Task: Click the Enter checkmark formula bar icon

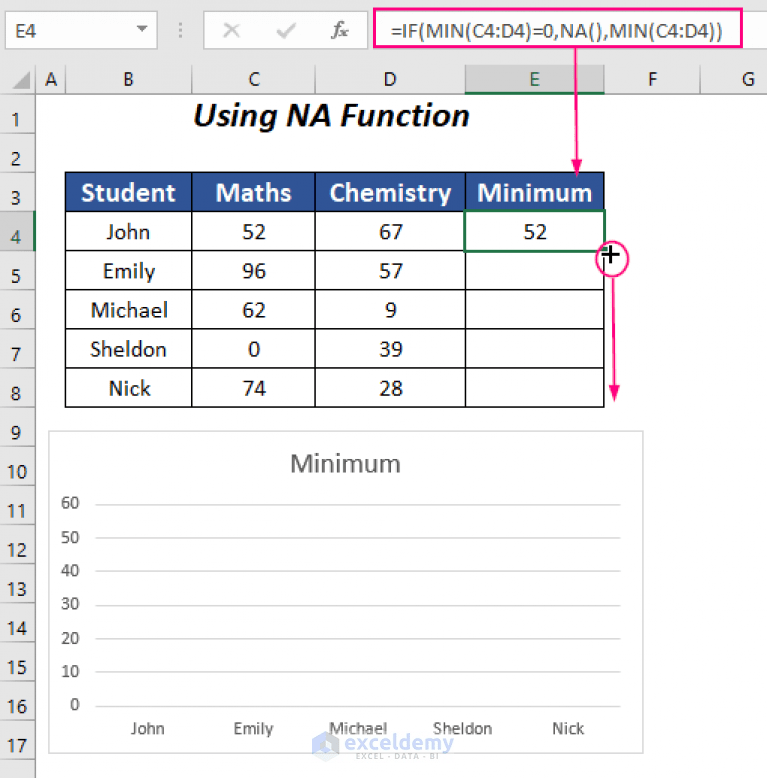Action: pos(286,31)
